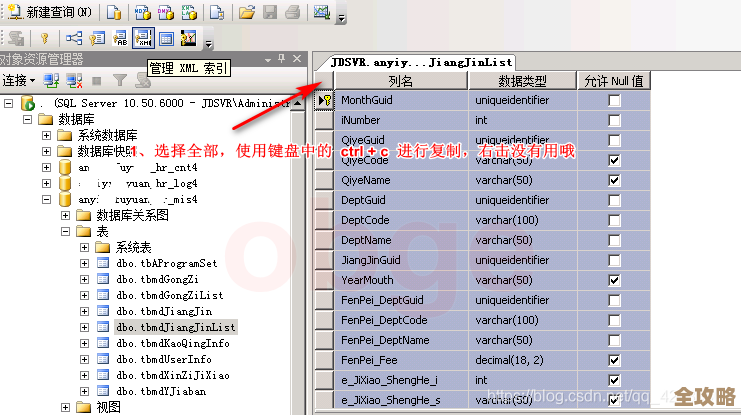Open the Manage Spatial Indexes icon
This screenshot has width=741, height=415.
pos(189,38)
